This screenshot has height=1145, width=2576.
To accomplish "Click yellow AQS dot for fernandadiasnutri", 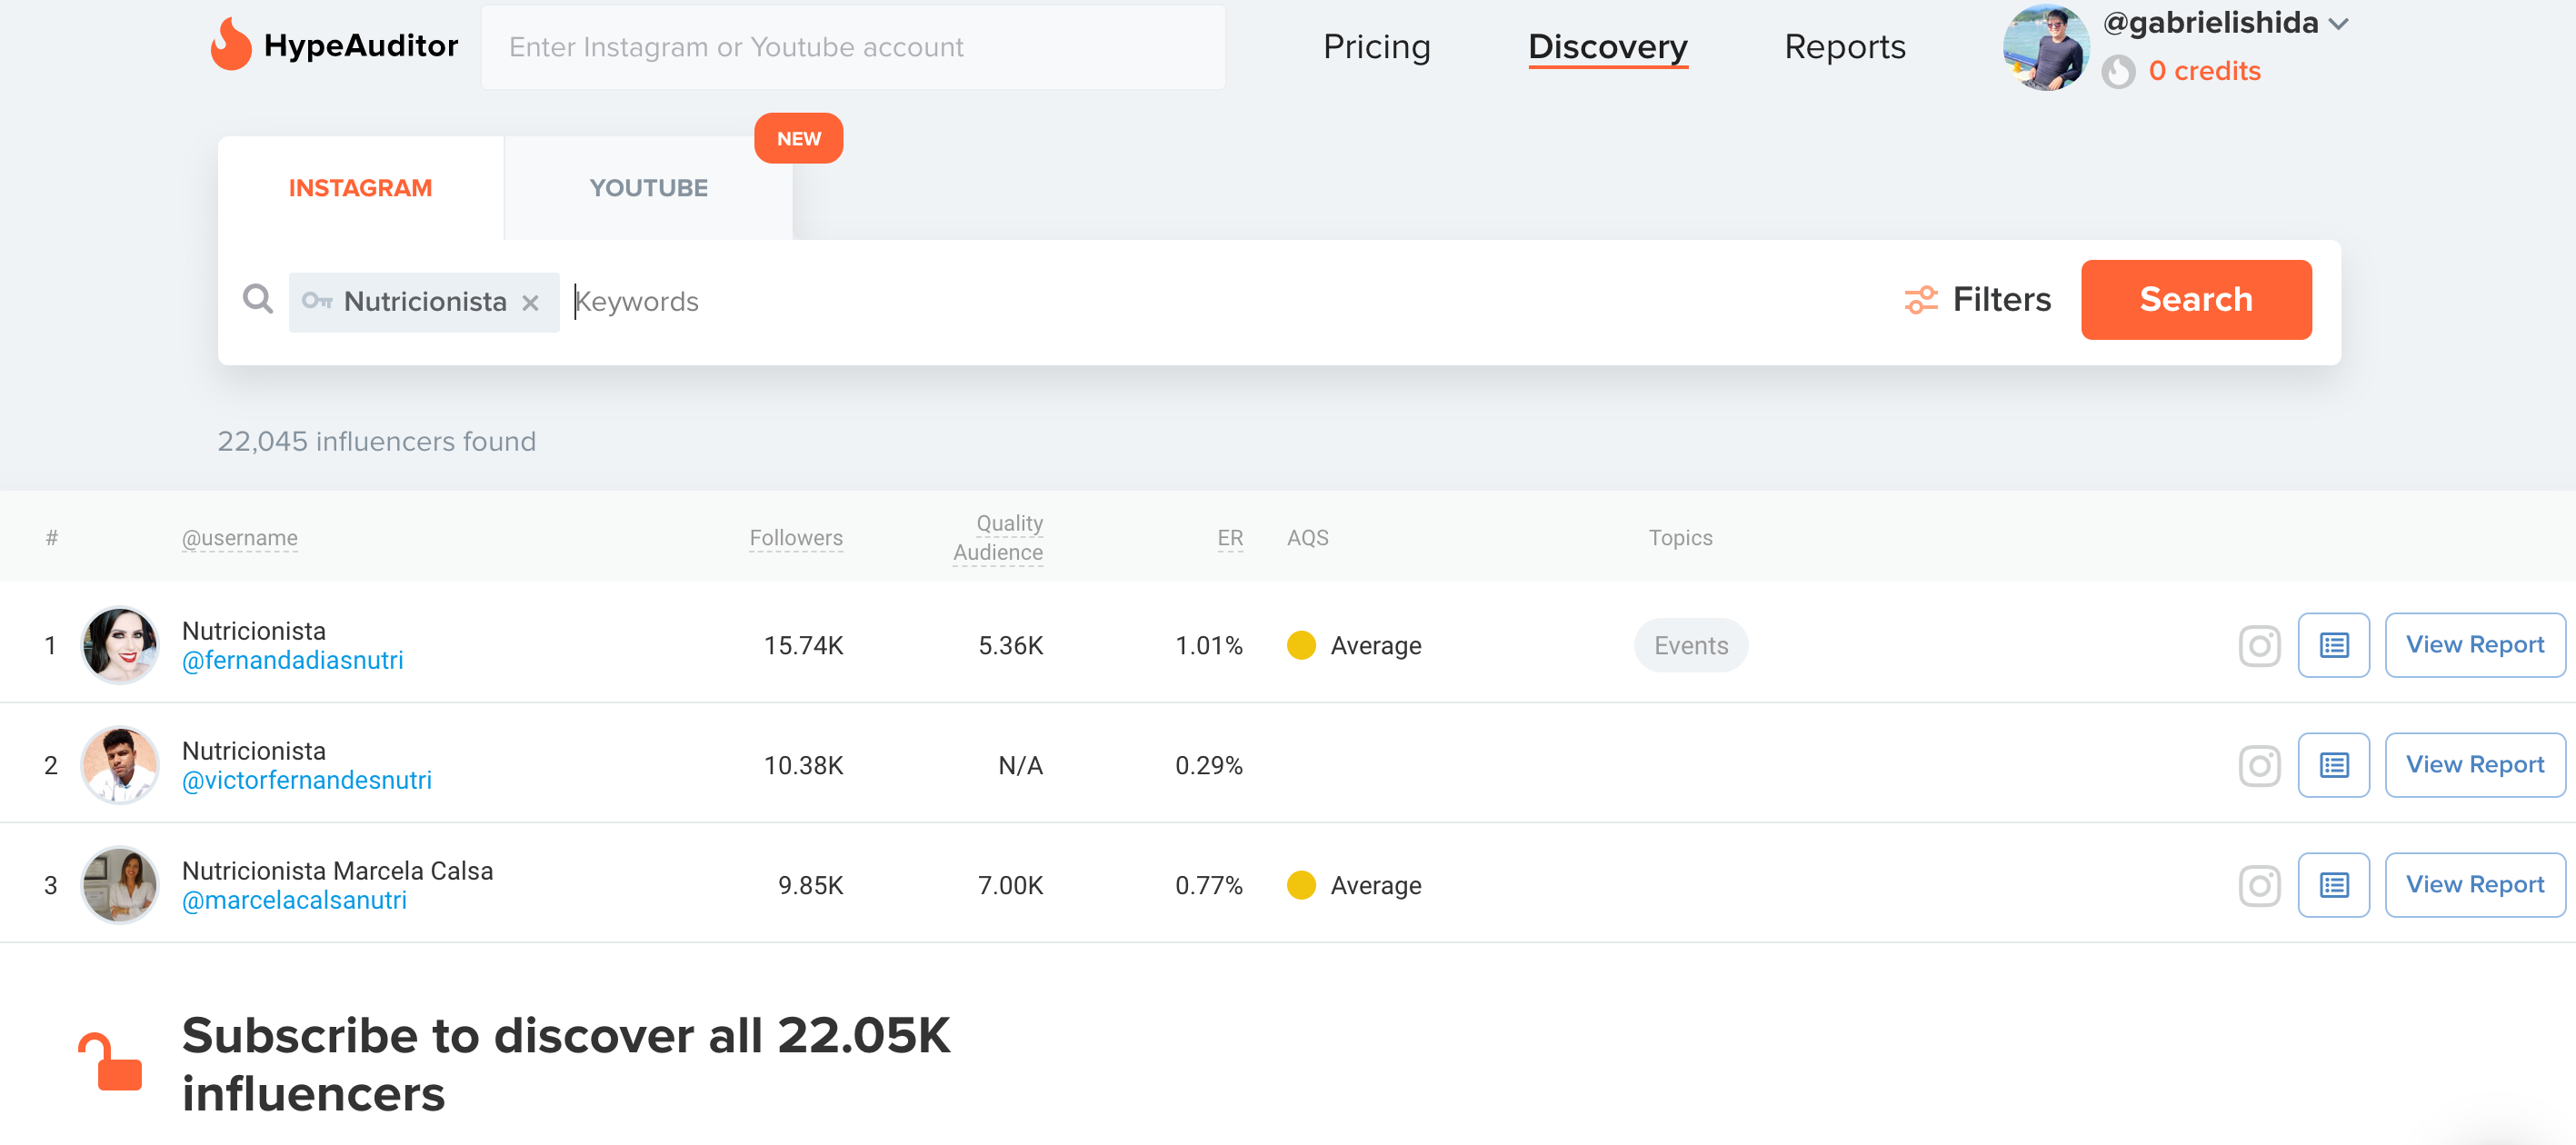I will click(1301, 645).
